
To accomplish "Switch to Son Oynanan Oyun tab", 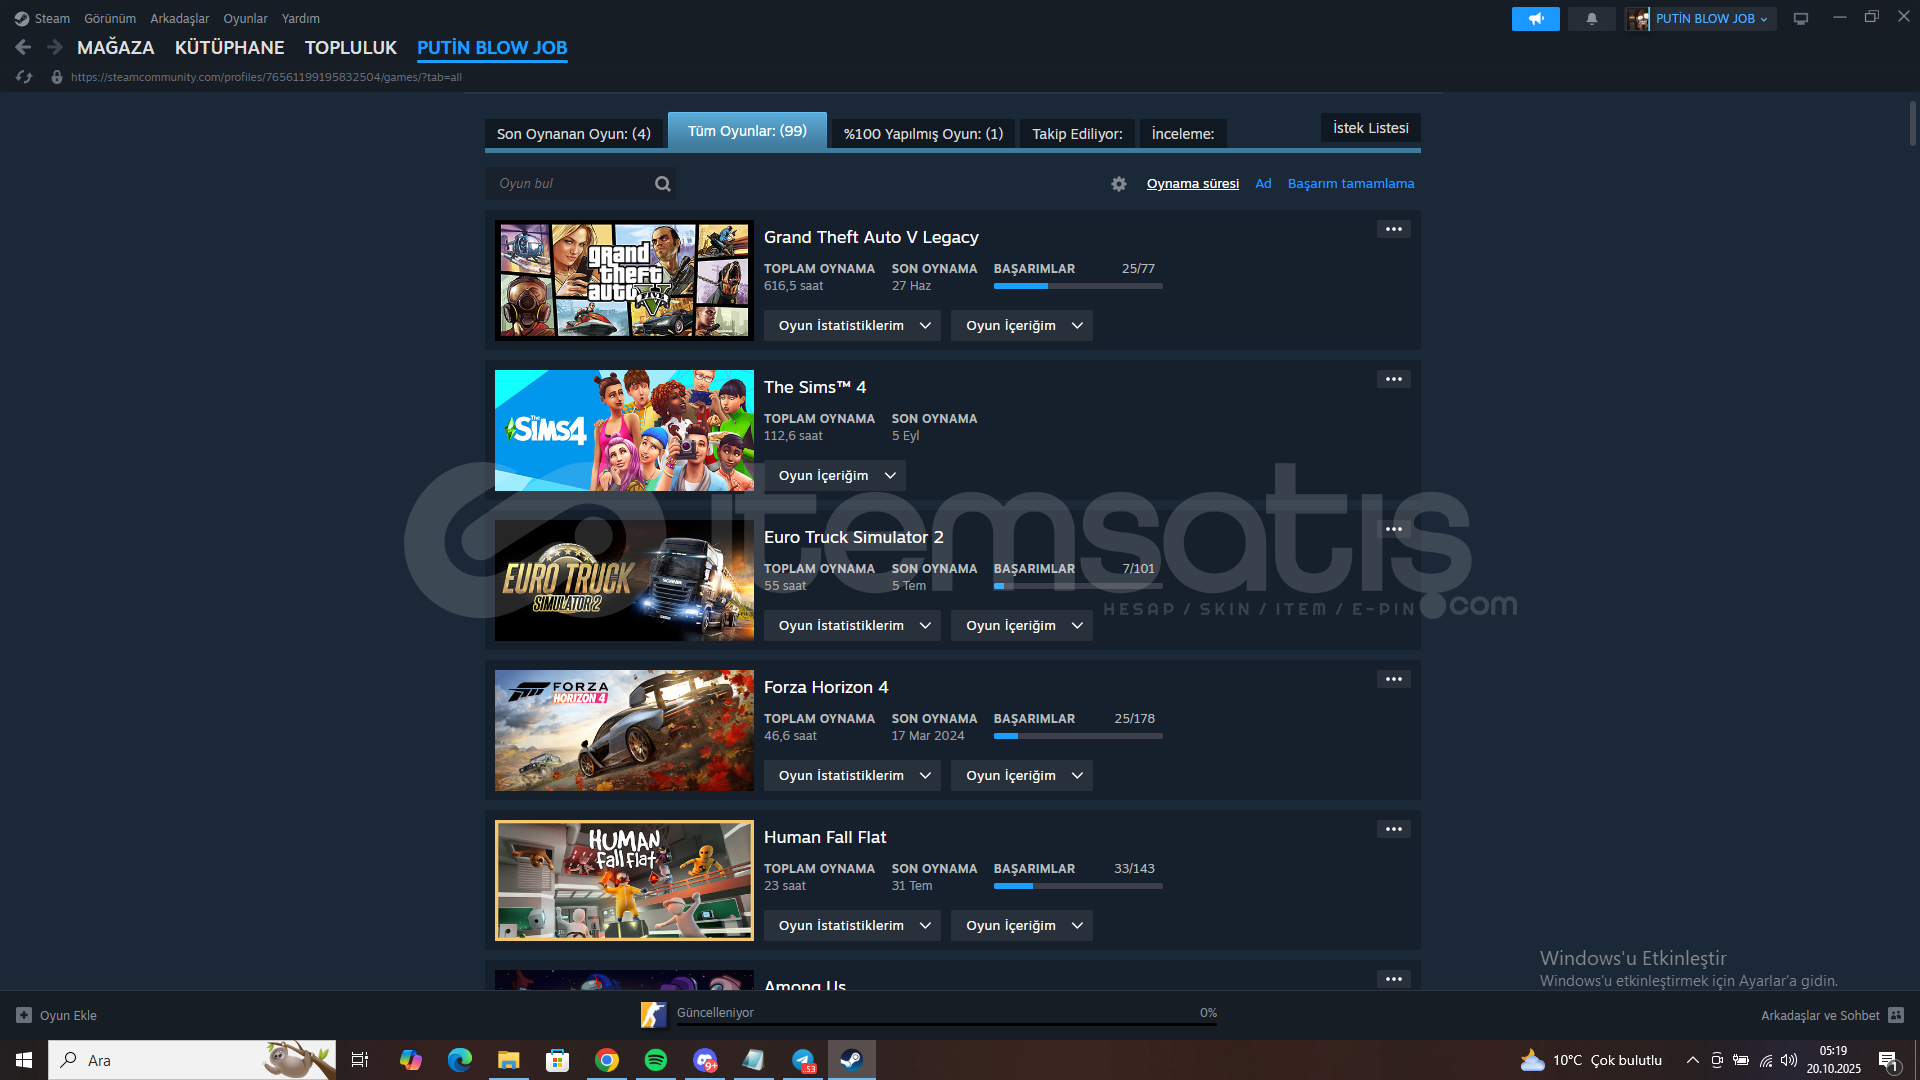I will tap(573, 134).
